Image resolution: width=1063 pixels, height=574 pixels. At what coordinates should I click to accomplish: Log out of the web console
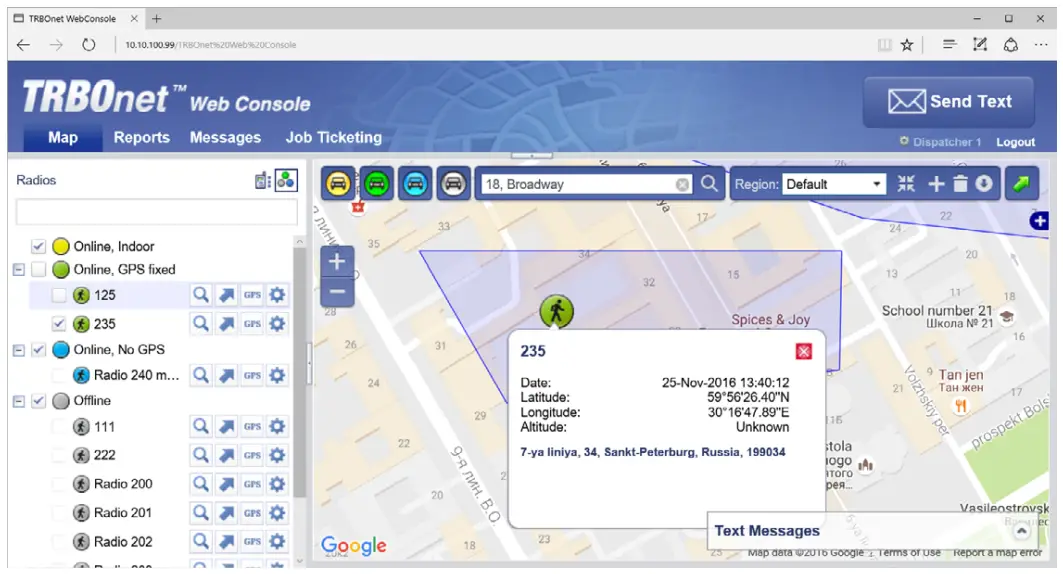[x=1015, y=142]
